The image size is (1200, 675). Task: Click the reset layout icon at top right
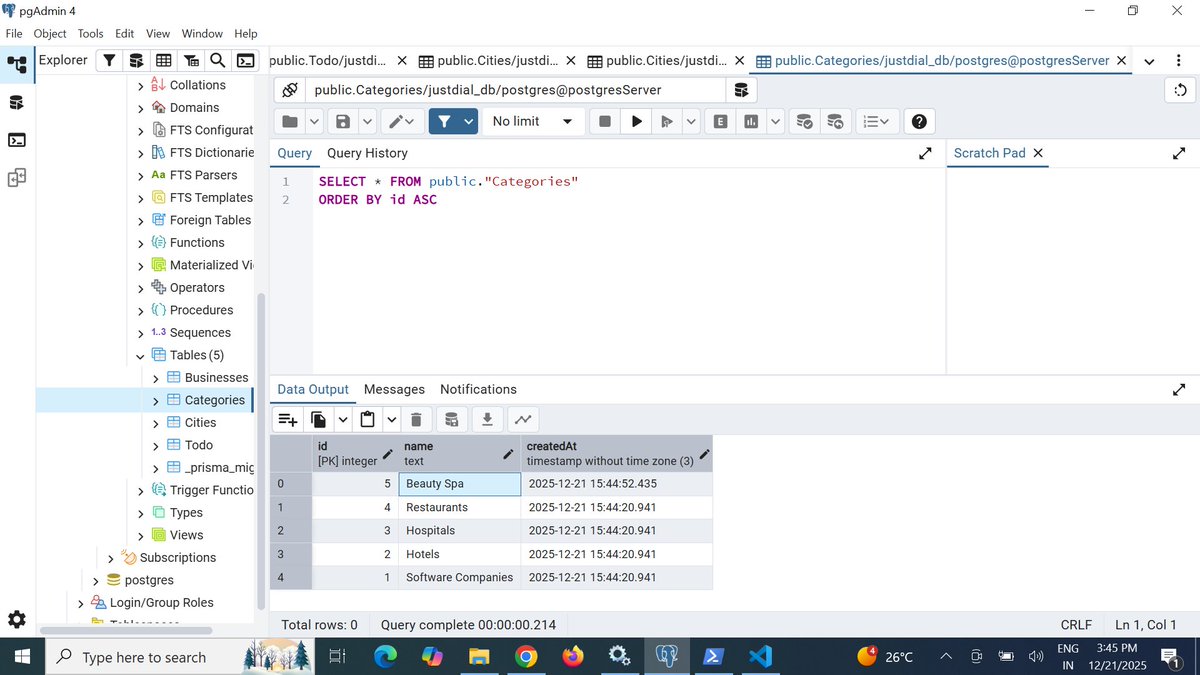coord(1180,90)
